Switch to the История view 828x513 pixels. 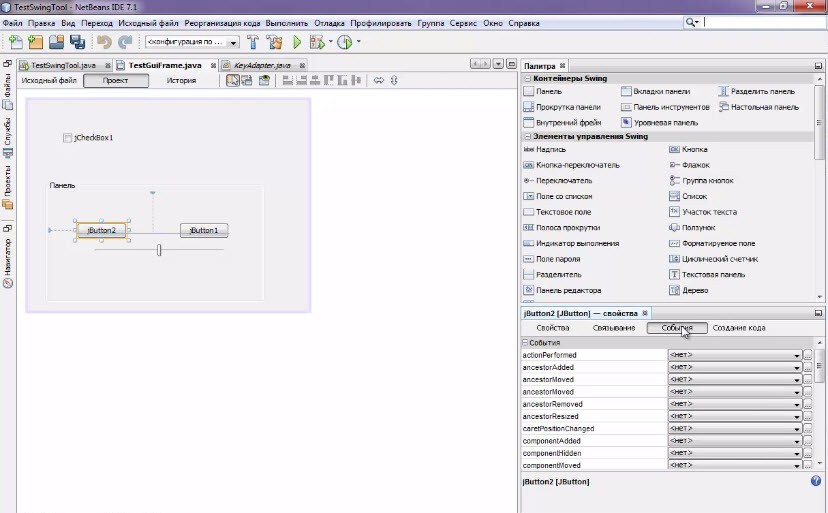(181, 80)
